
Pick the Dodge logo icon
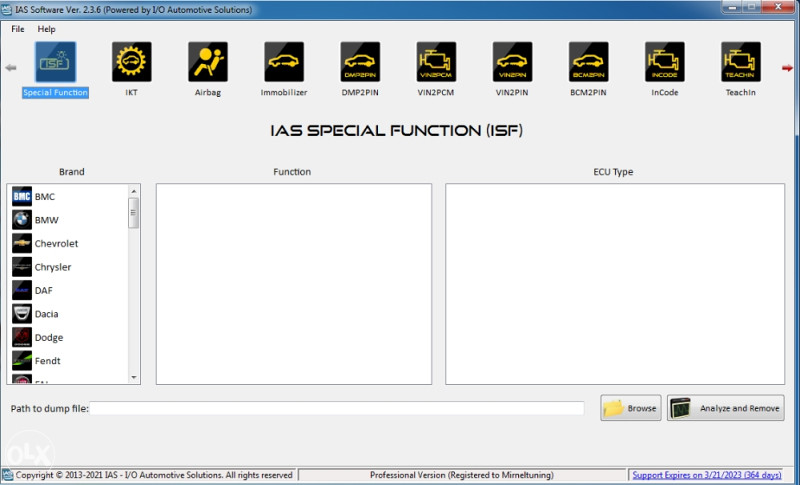click(22, 337)
